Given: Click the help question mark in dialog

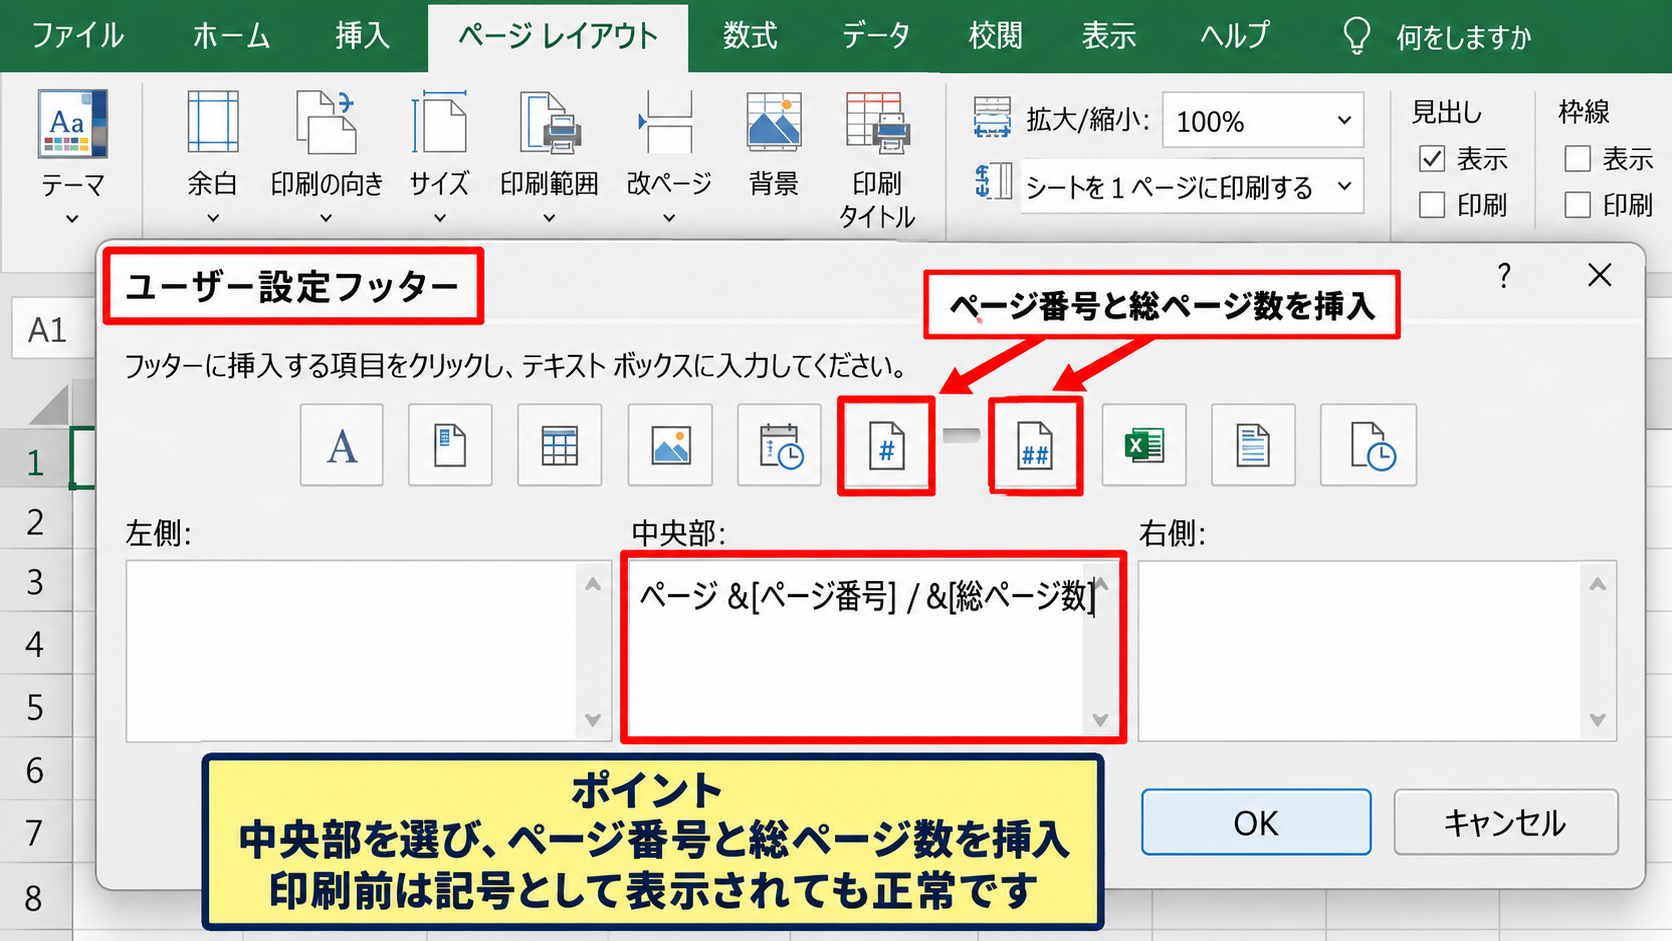Looking at the screenshot, I should point(1503,275).
